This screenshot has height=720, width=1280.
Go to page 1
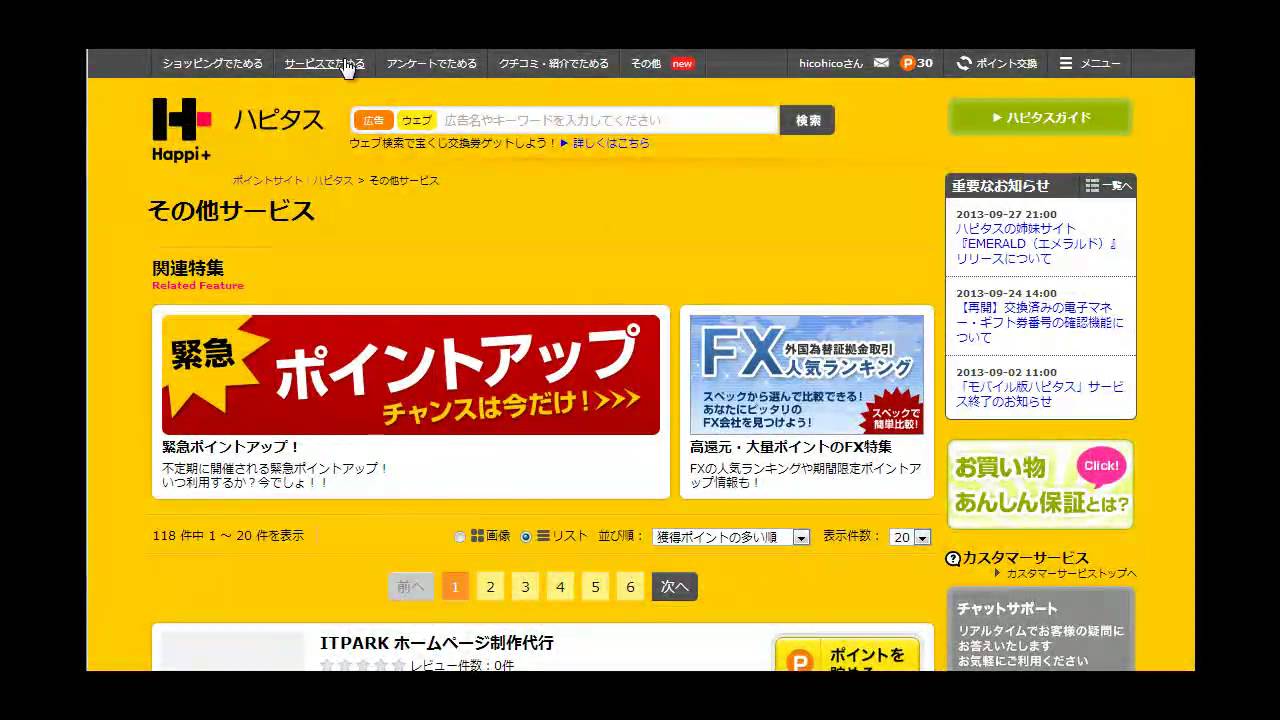pos(455,587)
